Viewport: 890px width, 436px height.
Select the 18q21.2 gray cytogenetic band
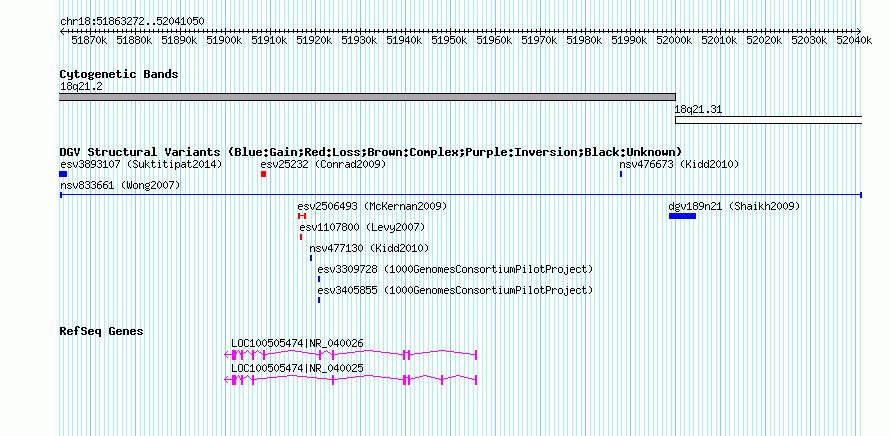367,97
